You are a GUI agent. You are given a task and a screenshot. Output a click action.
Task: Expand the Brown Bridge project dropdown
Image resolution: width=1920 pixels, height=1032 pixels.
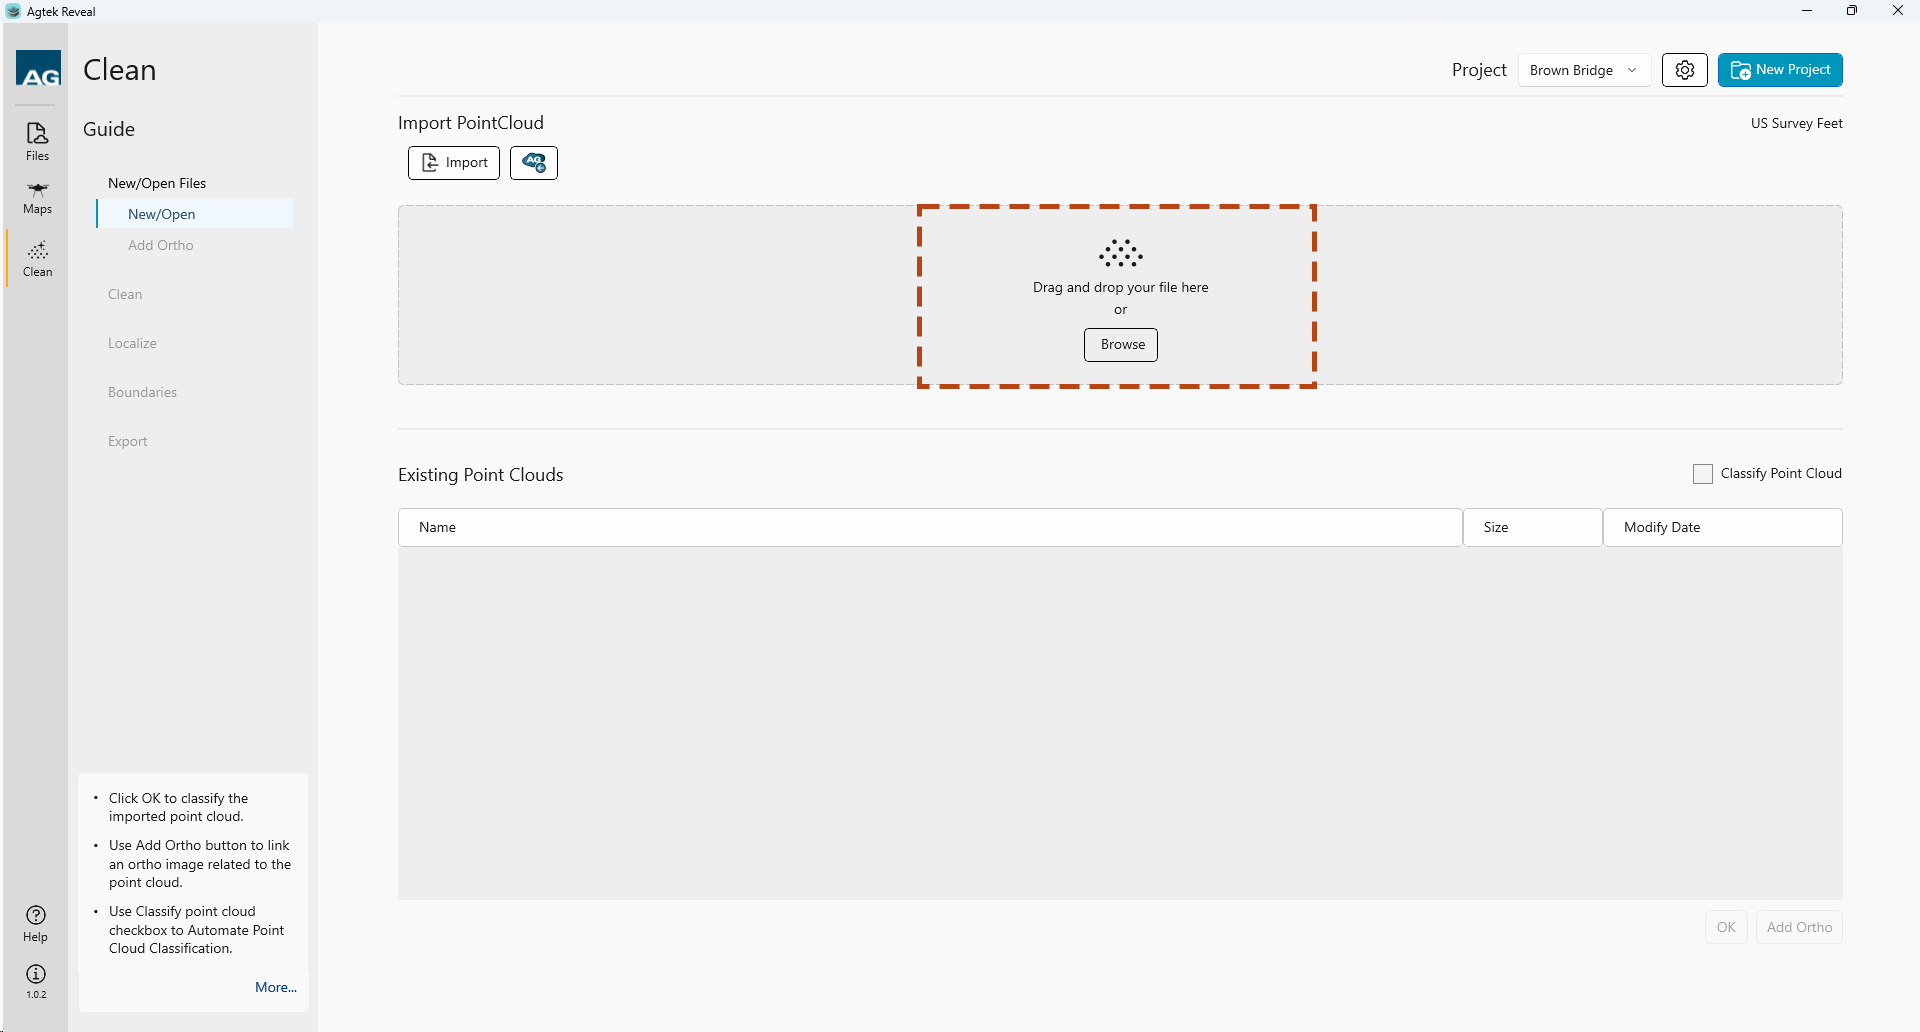pos(1583,70)
